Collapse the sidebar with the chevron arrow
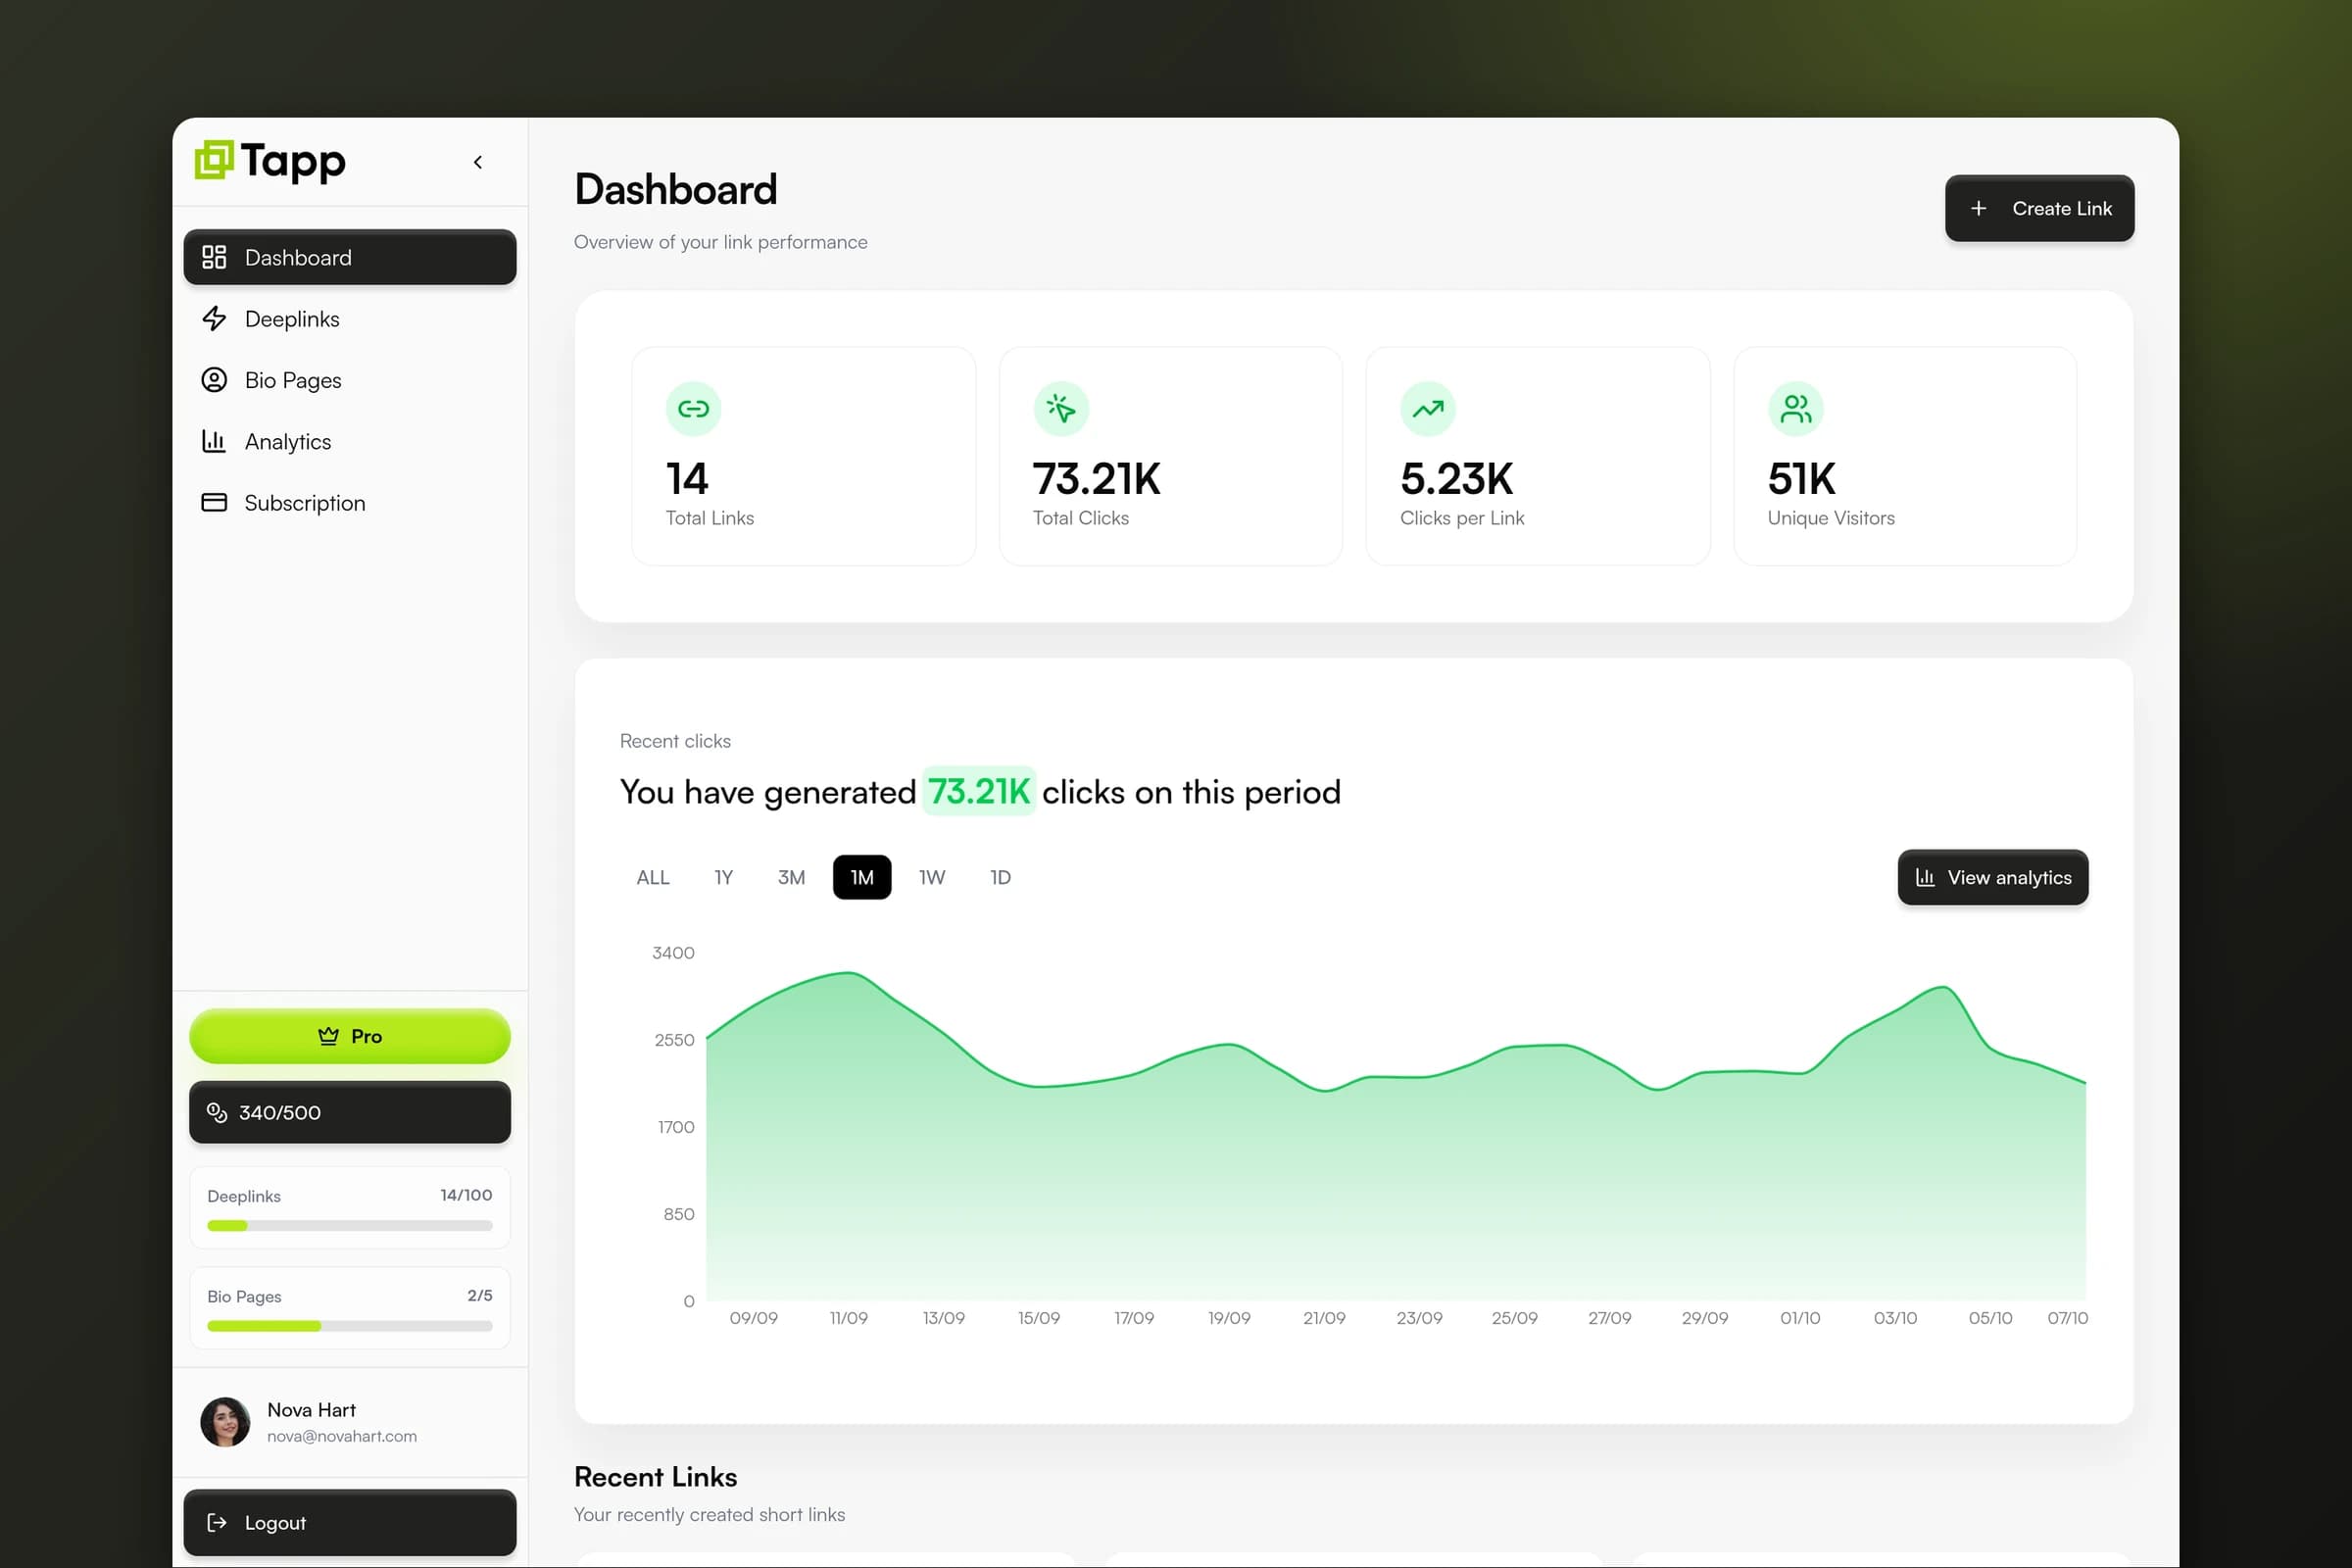The width and height of the screenshot is (2352, 1568). click(478, 162)
